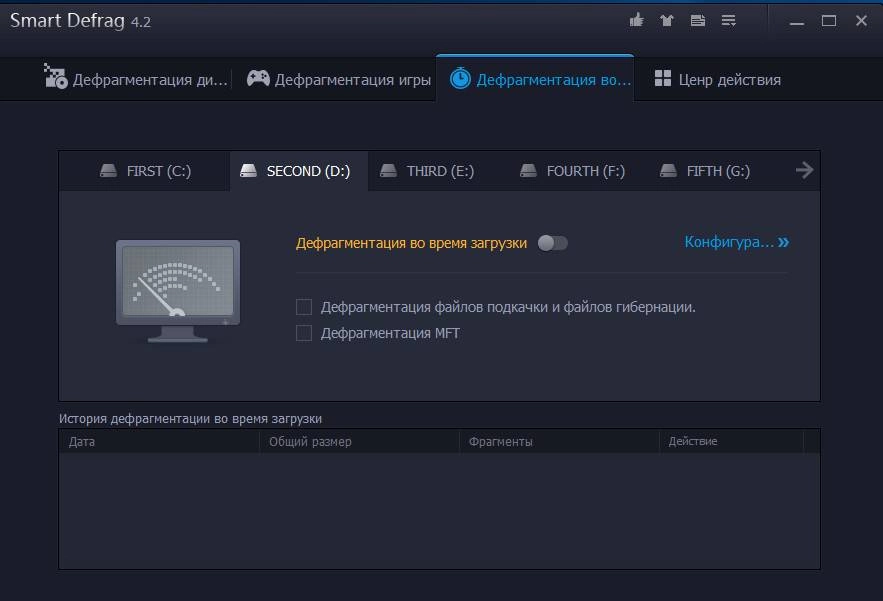
Task: Click the 'История дефрагментации во время загрузки' label
Action: (190, 419)
